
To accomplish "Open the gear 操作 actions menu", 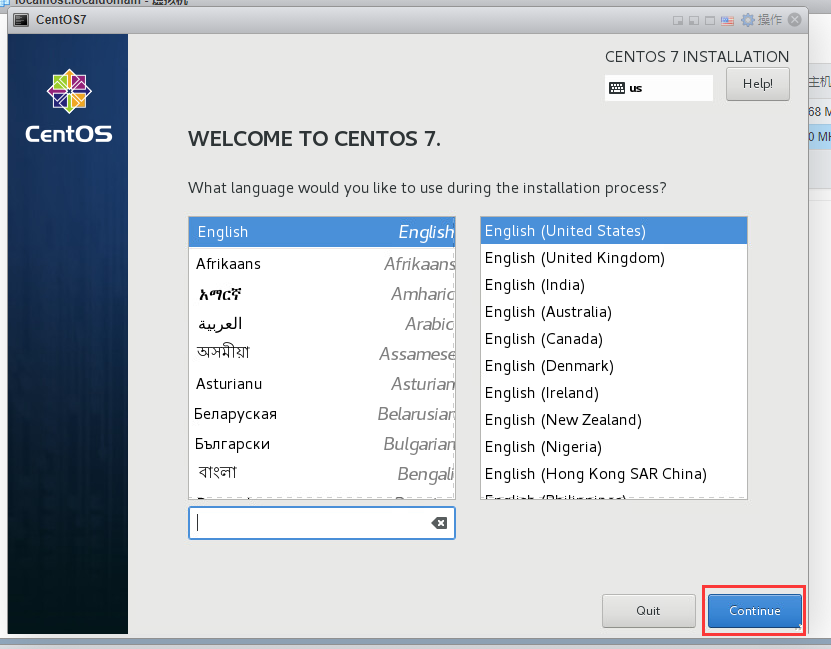I will click(x=762, y=20).
